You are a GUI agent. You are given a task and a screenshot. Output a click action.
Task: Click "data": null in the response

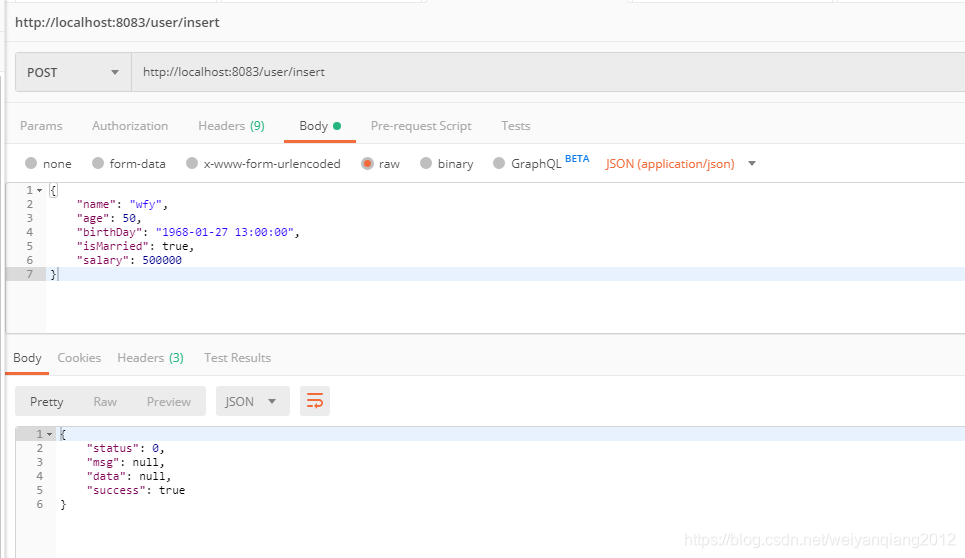pos(129,476)
